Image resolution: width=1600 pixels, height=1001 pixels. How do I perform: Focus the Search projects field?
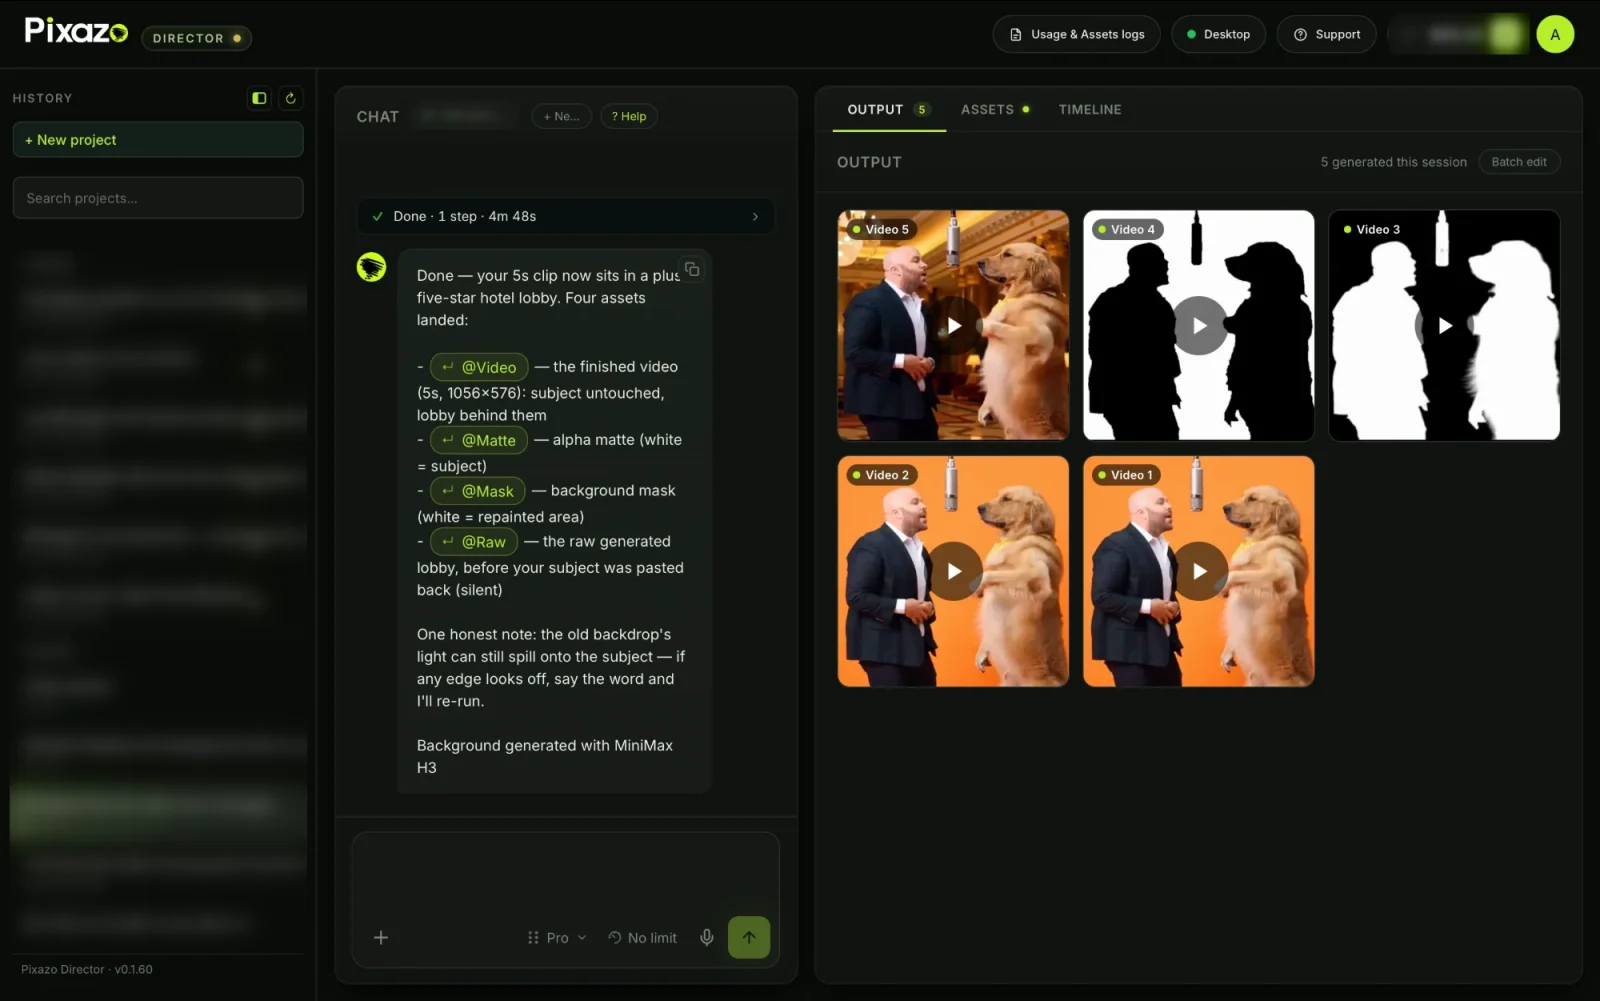[158, 198]
